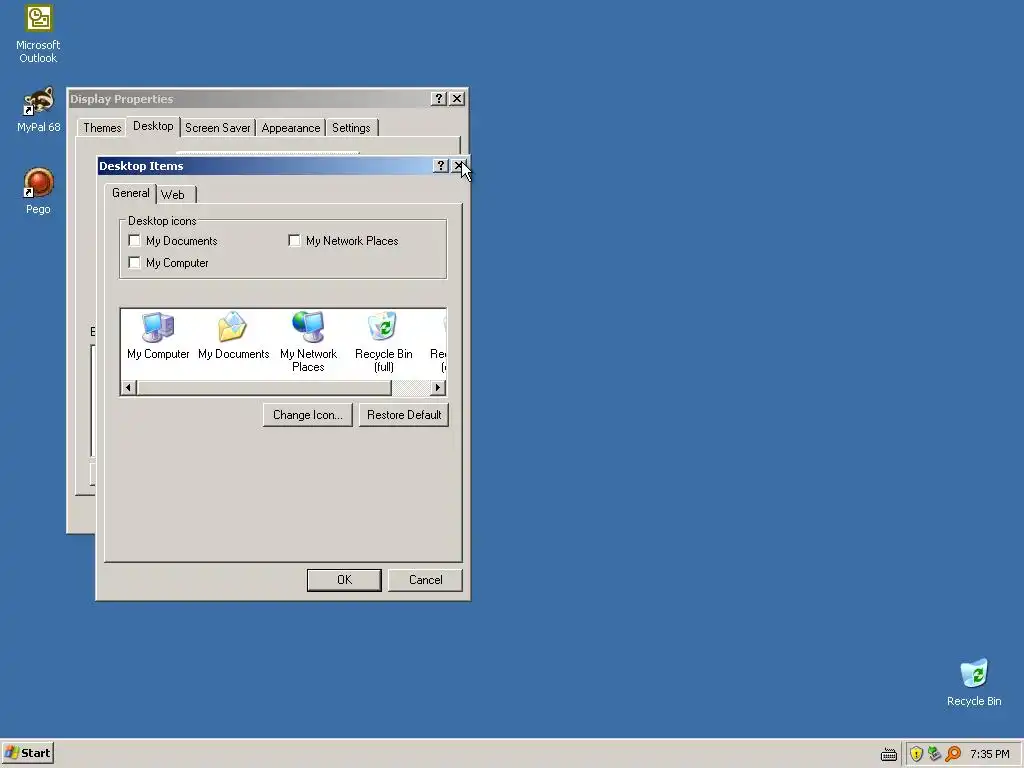This screenshot has height=768, width=1024.
Task: Click the keyboard icon in system tray
Action: (x=889, y=754)
